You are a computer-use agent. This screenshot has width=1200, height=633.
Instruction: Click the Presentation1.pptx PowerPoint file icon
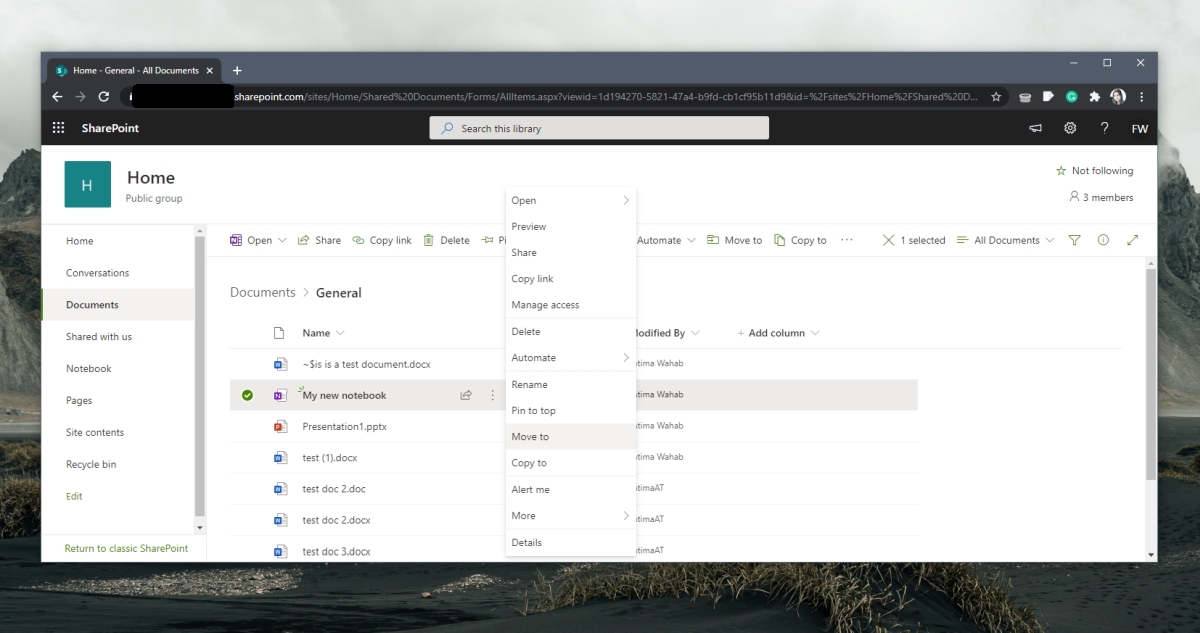pyautogui.click(x=280, y=426)
